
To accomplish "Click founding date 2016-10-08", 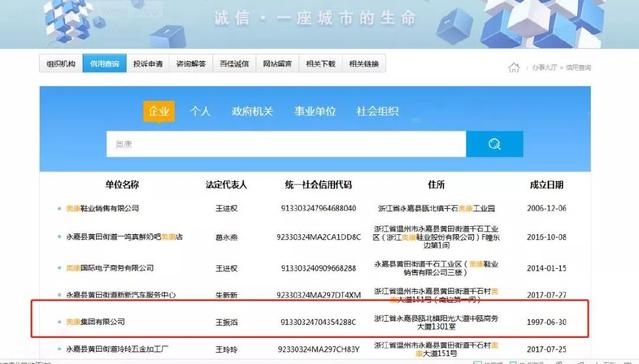I will point(546,237).
